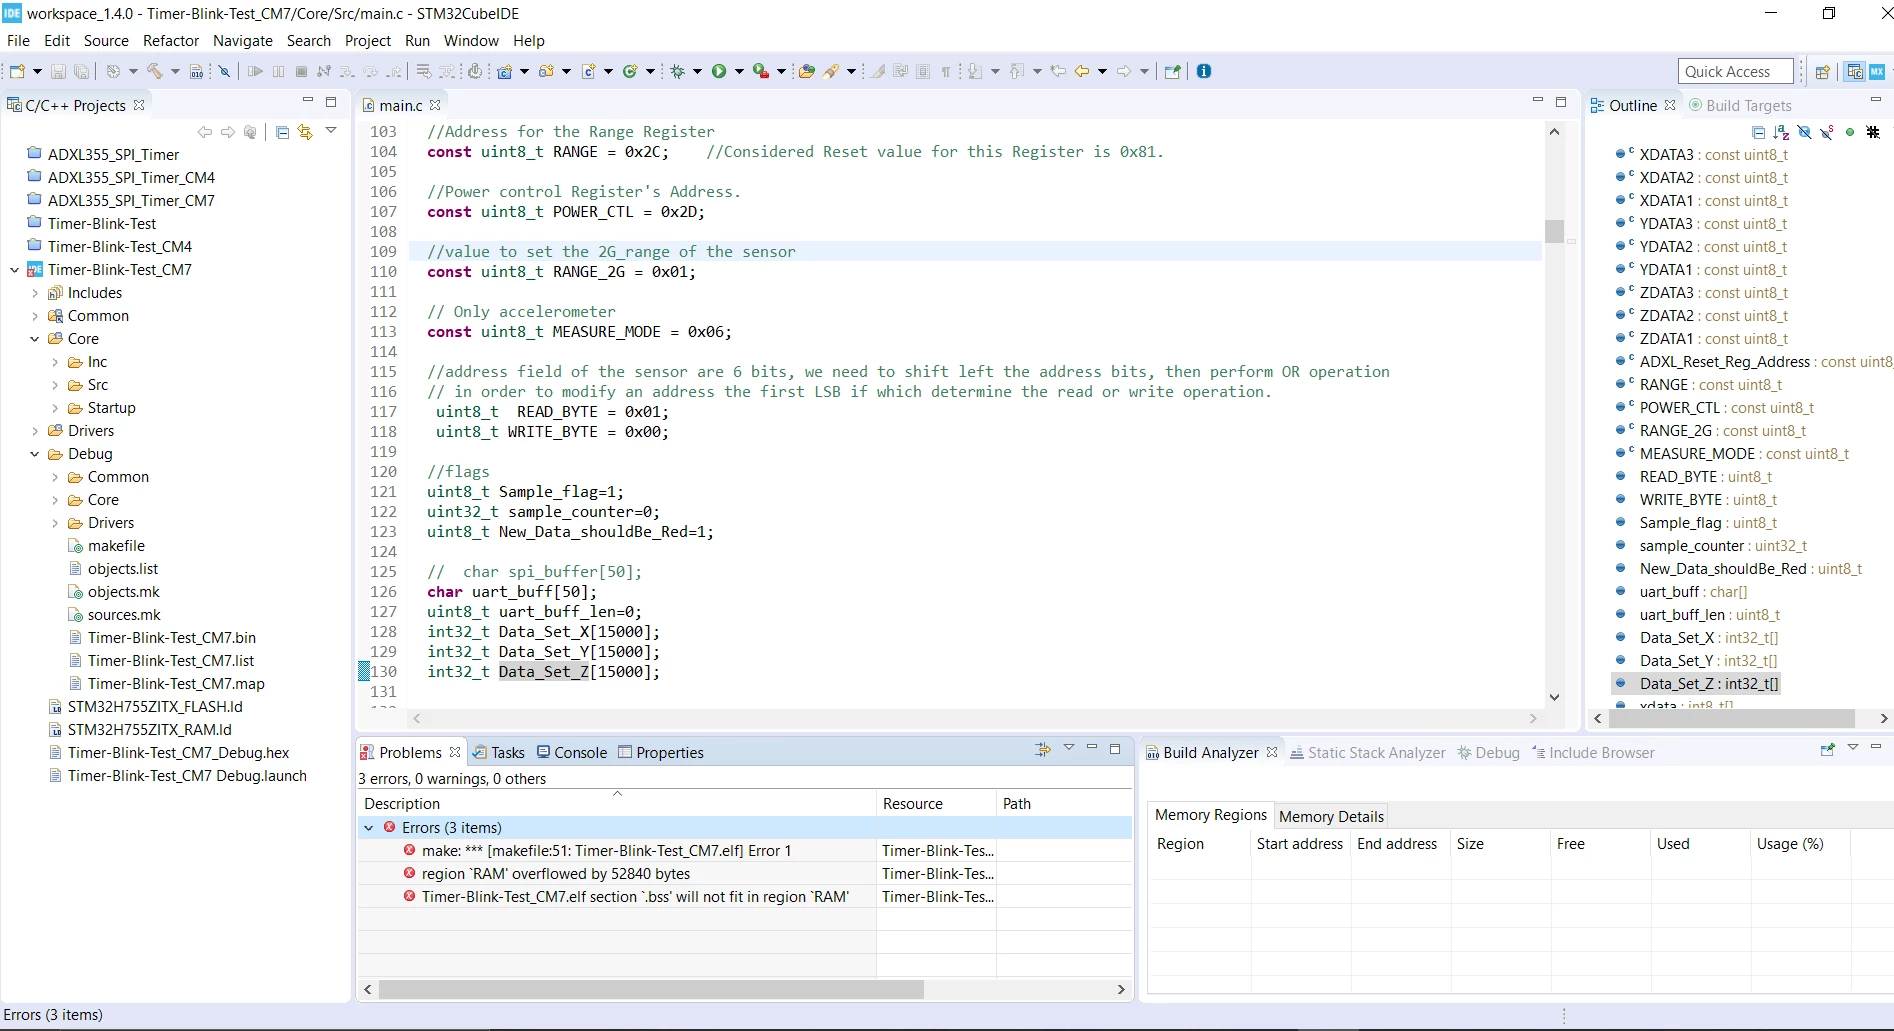Select Timer-Blink-Test_CM7.map file
This screenshot has width=1894, height=1031.
[166, 684]
